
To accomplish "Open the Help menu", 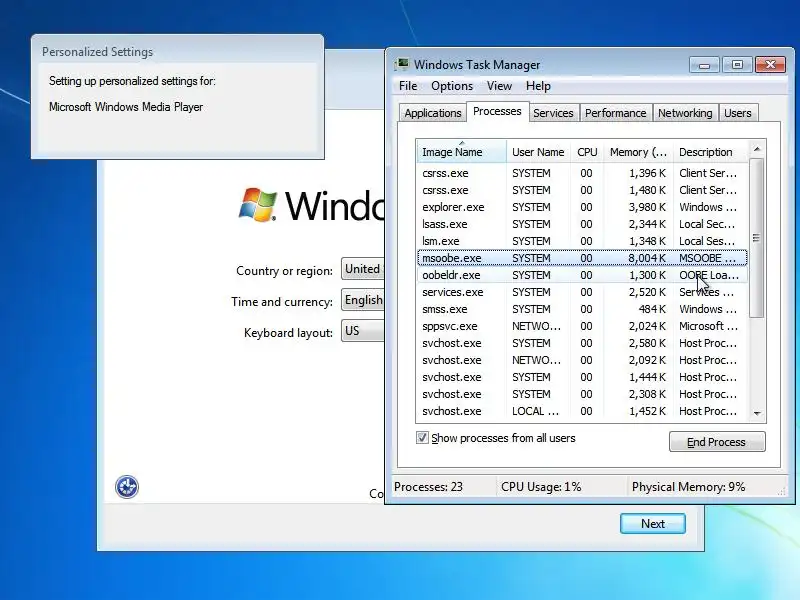I will click(538, 86).
